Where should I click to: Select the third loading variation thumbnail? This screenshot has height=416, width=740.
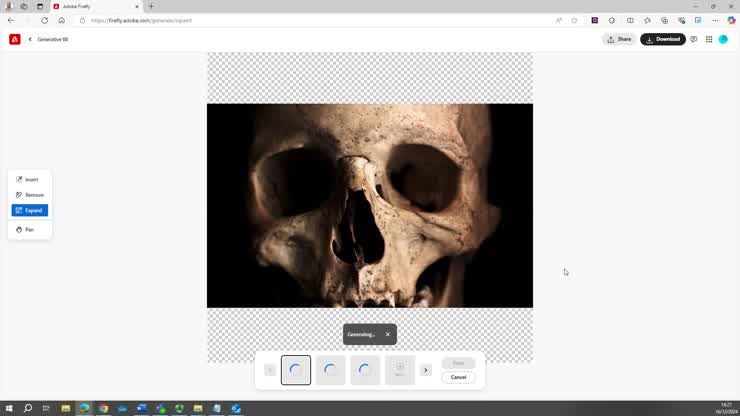(x=365, y=370)
